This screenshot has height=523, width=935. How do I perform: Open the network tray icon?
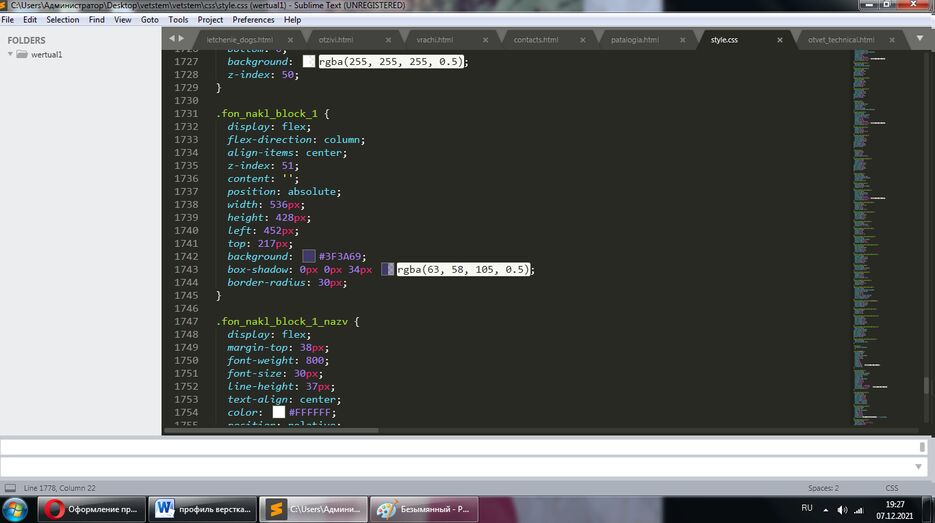[859, 510]
